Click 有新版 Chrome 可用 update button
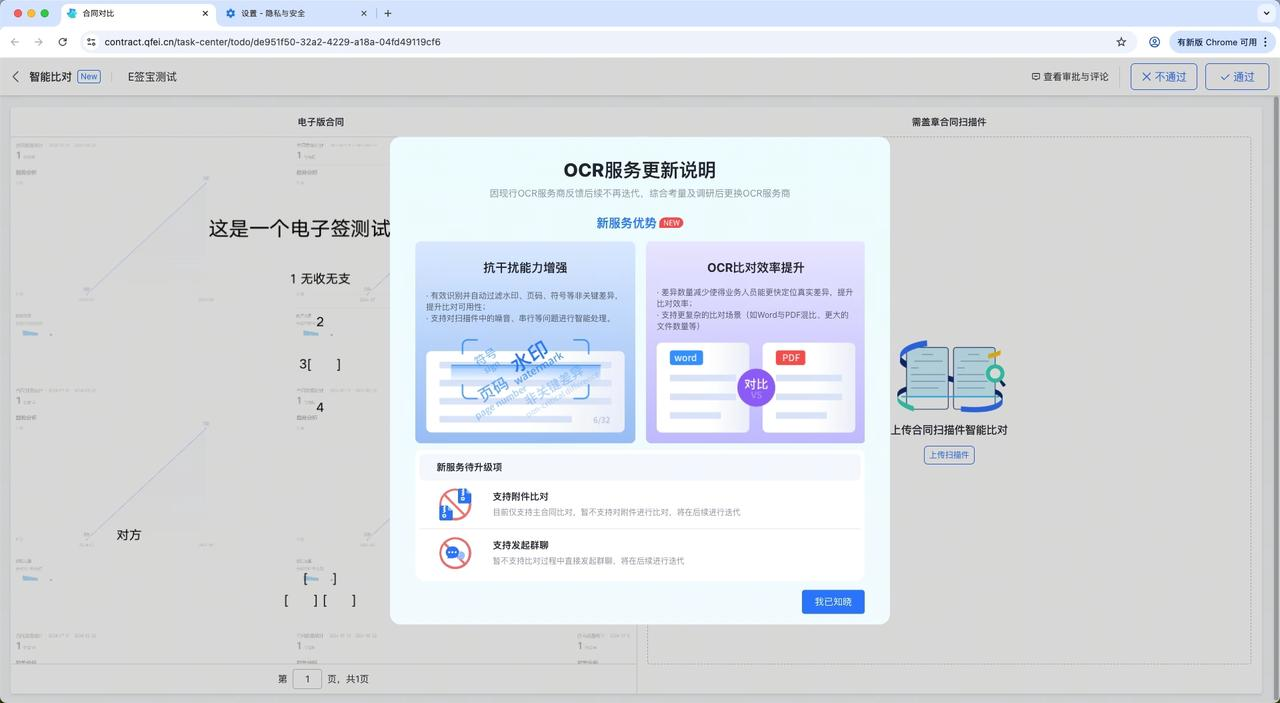 (x=1219, y=42)
